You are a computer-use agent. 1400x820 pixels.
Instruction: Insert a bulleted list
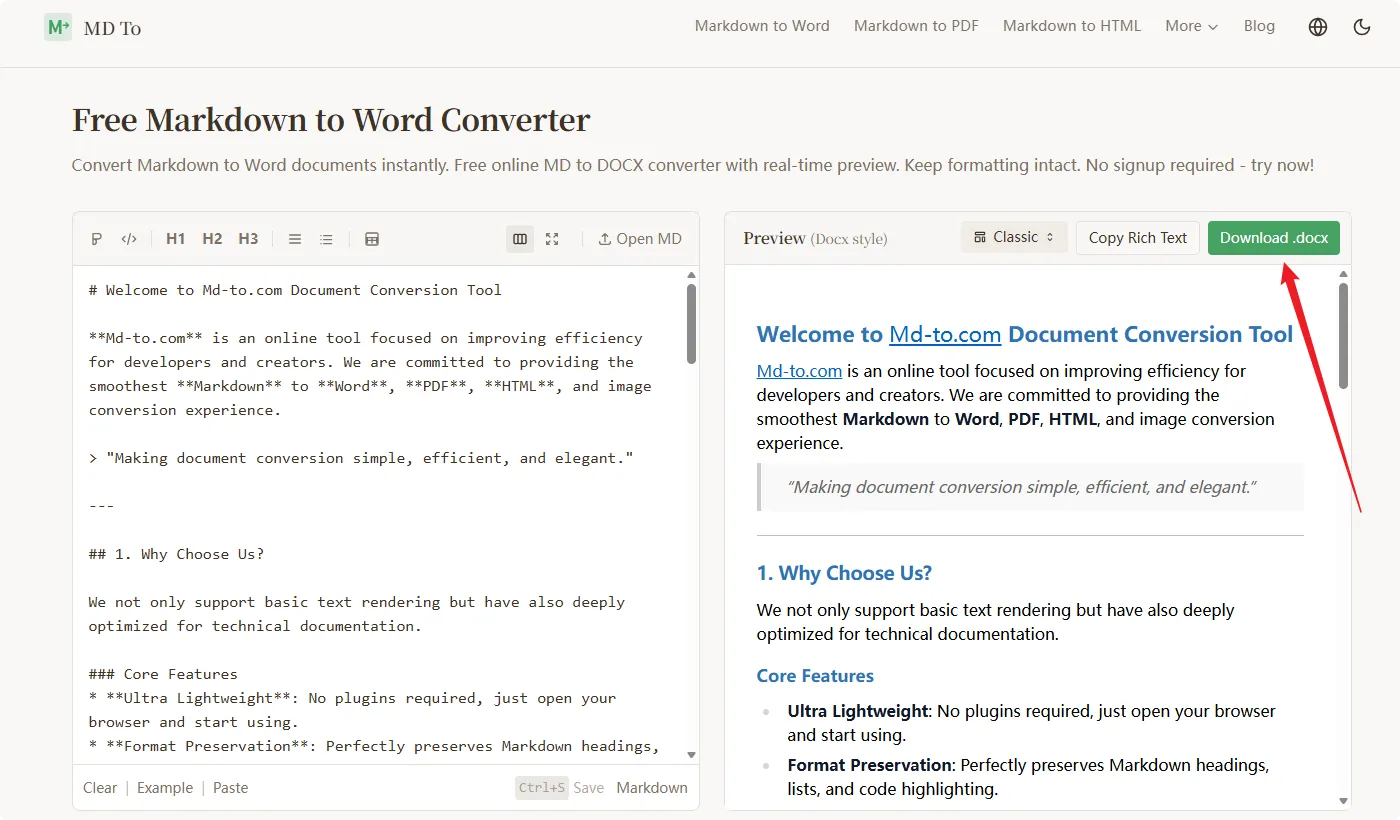(x=326, y=238)
